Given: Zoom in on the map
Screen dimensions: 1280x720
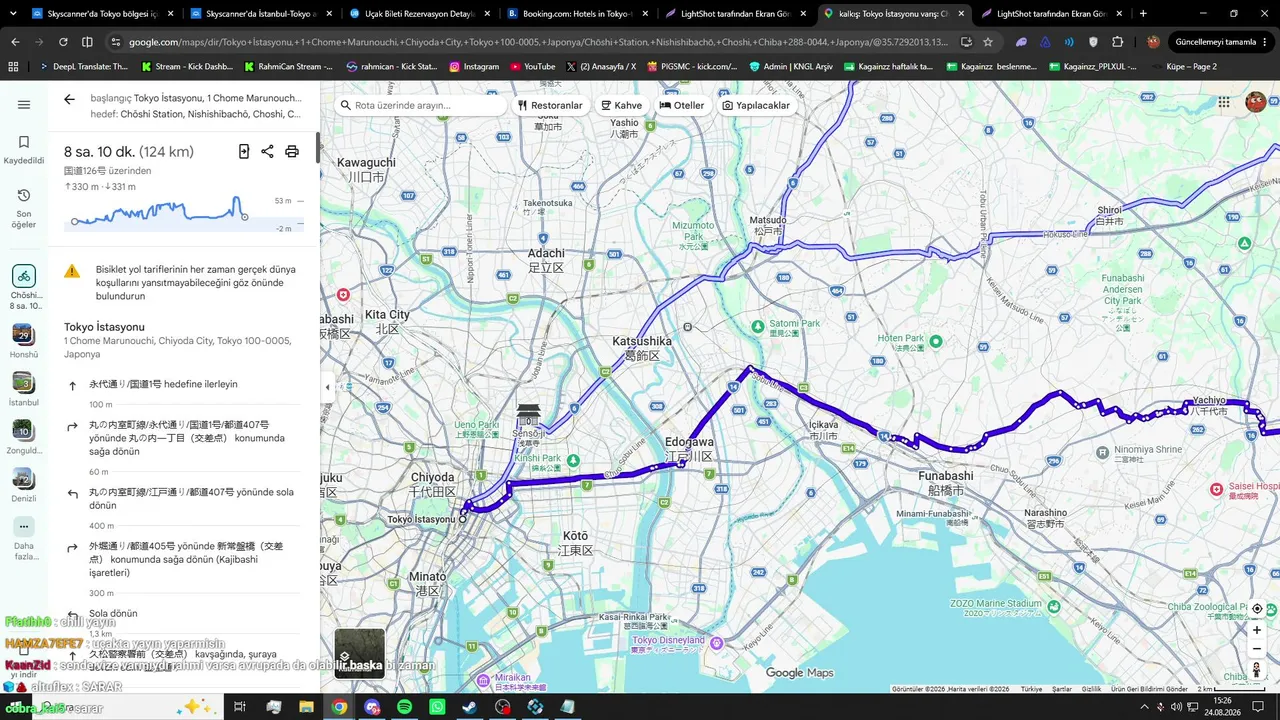Looking at the screenshot, I should click(1257, 630).
